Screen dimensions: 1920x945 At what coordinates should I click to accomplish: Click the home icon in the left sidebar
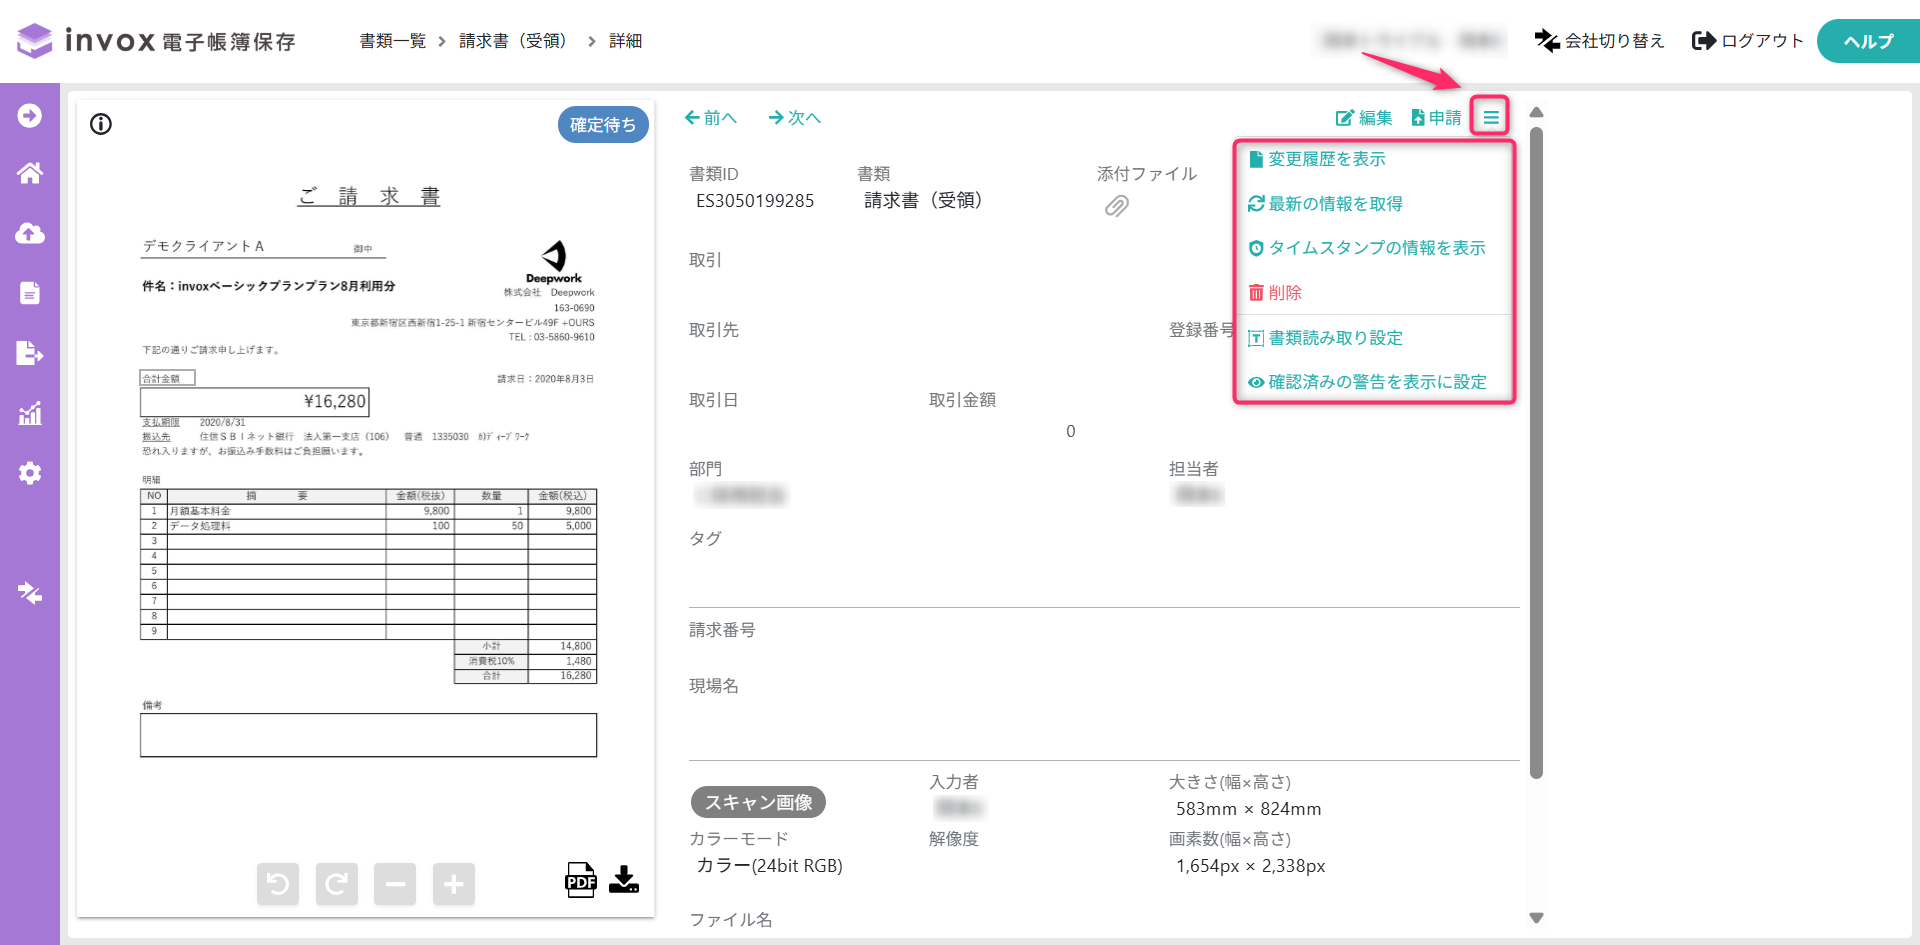coord(30,174)
